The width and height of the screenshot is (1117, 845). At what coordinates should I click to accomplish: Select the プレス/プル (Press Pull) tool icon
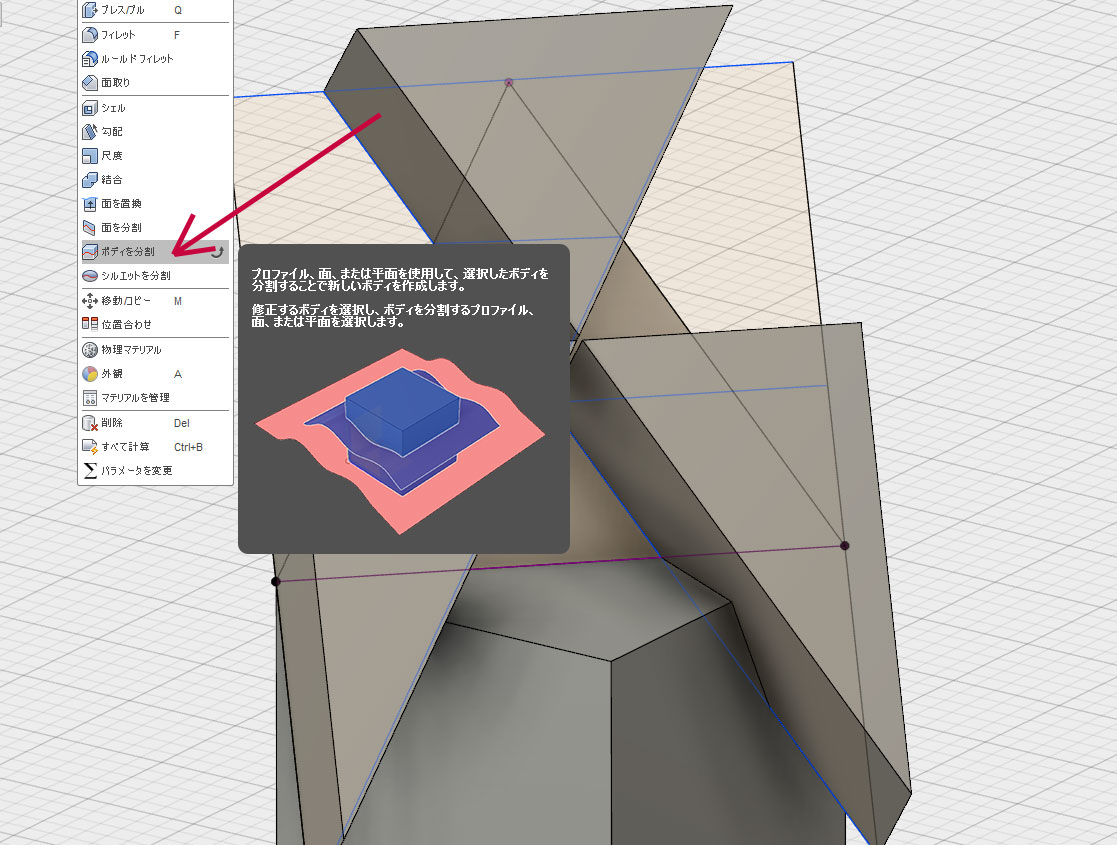point(89,10)
